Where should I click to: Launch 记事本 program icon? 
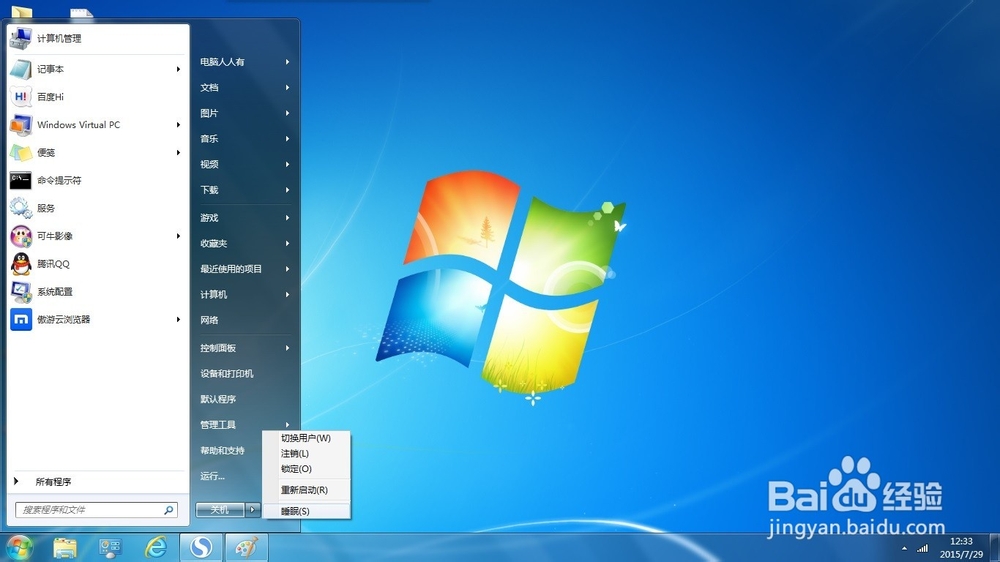pos(20,69)
